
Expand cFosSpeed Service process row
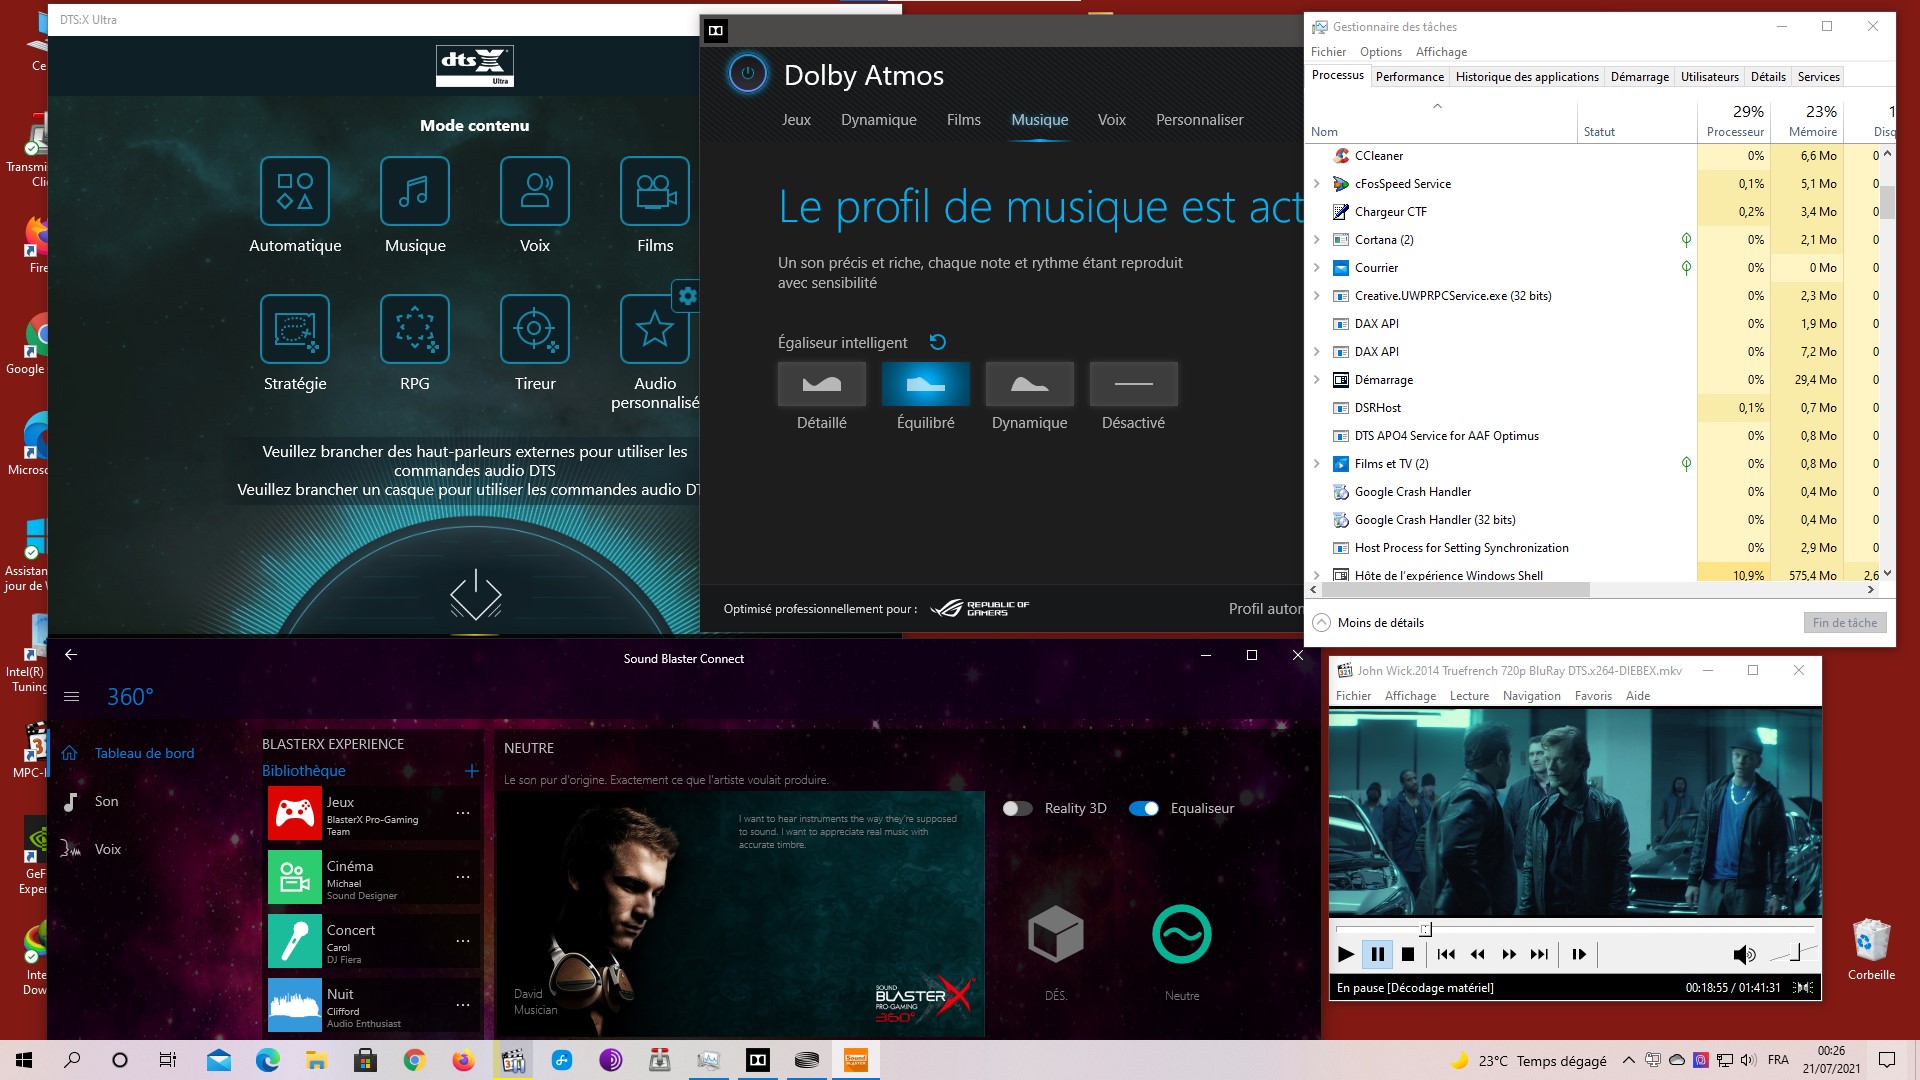[x=1317, y=184]
